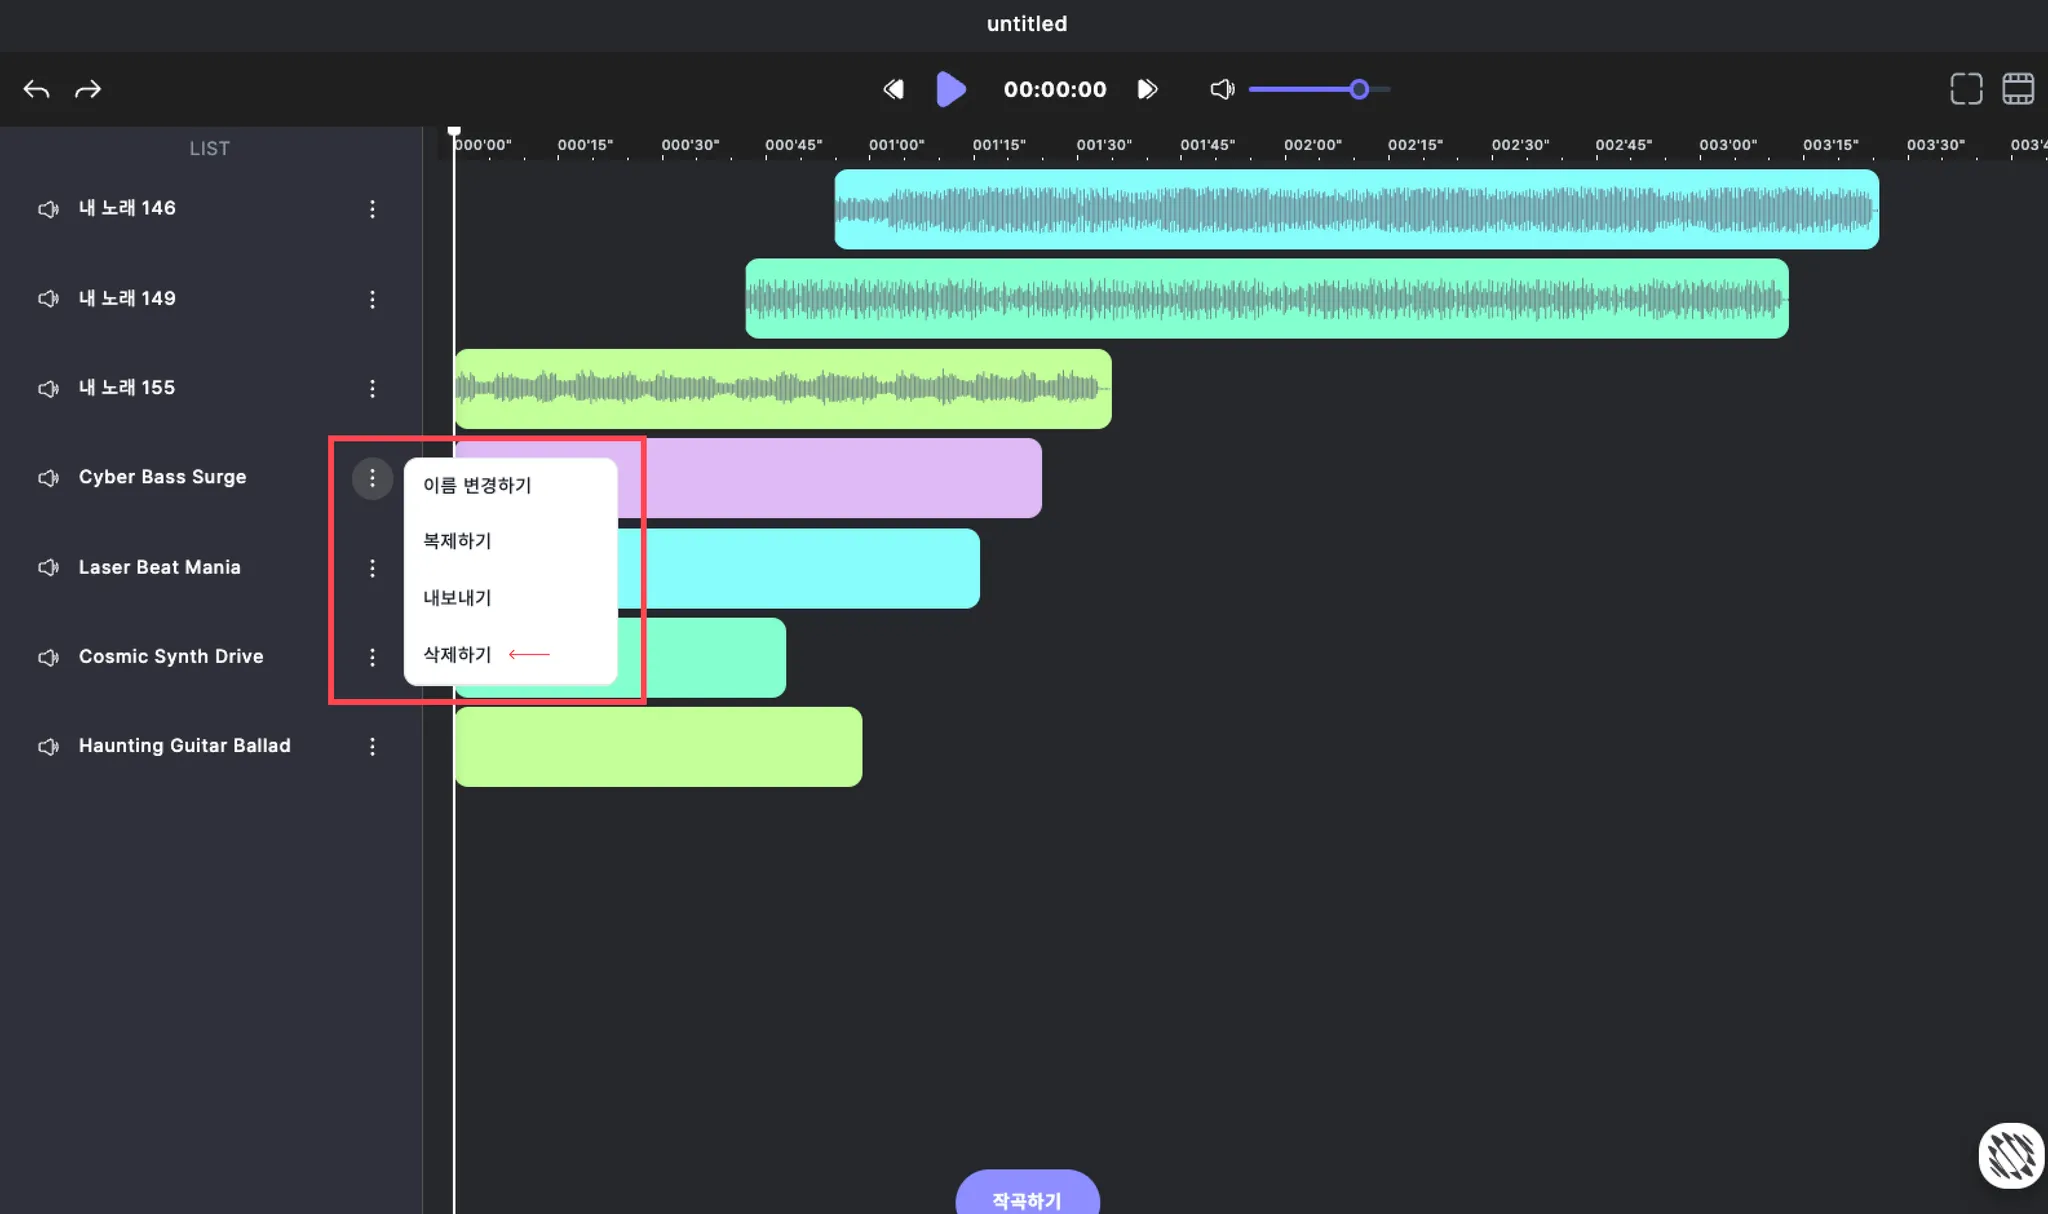Open the three-dot menu for 내 노래 149
This screenshot has height=1214, width=2048.
point(372,299)
